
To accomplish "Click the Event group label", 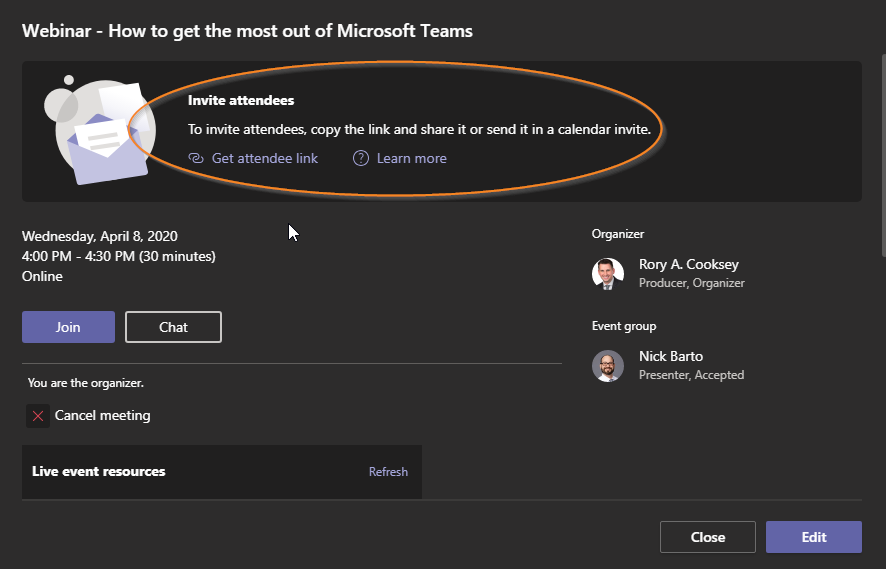I will (x=624, y=326).
